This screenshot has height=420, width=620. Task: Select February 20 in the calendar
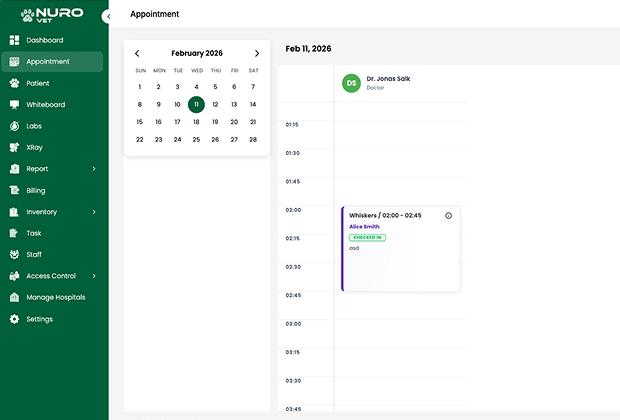click(x=234, y=122)
